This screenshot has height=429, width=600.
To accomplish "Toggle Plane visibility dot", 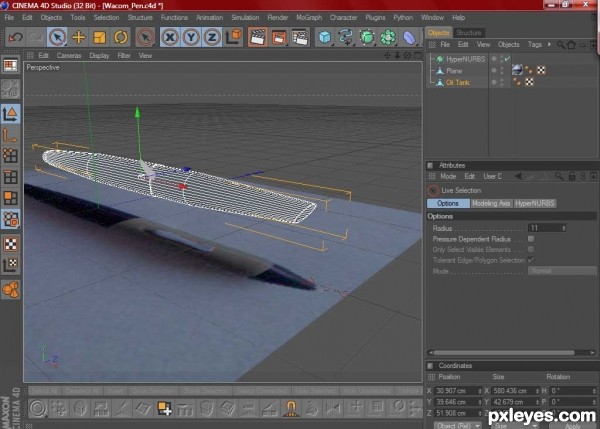I will 494,70.
